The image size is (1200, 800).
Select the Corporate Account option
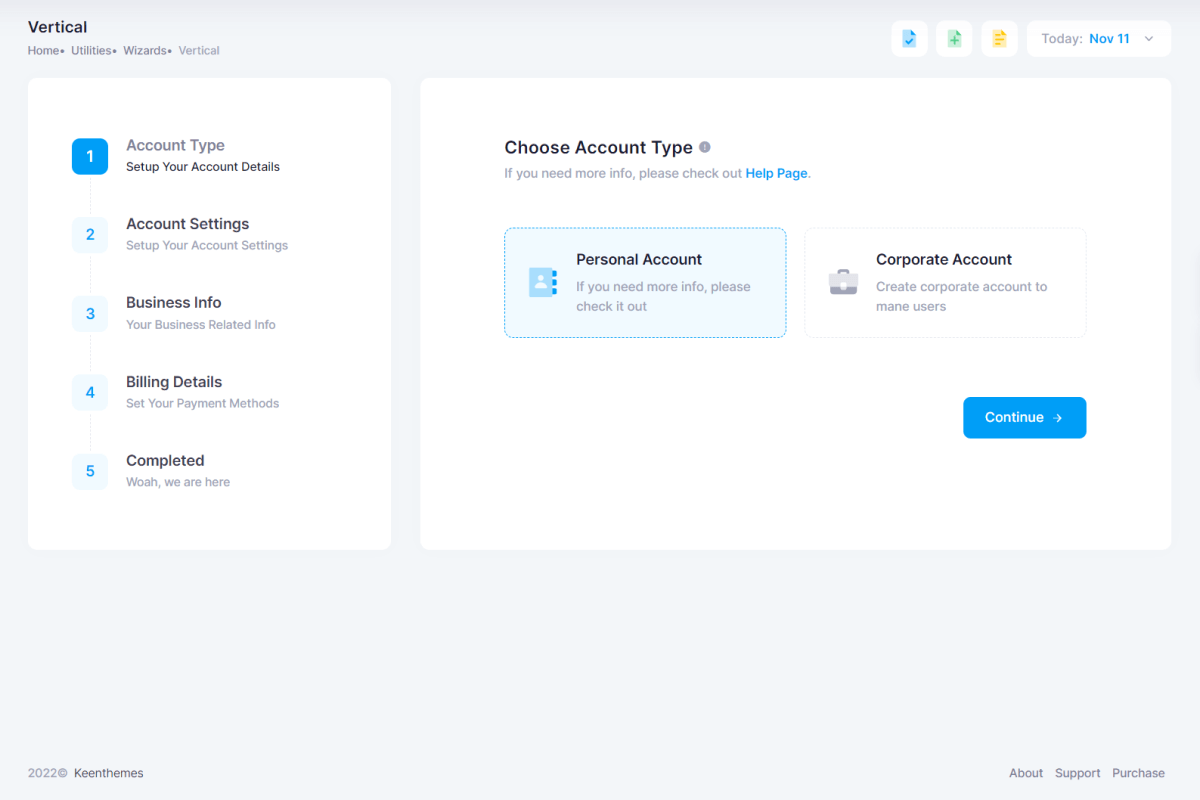pyautogui.click(x=945, y=282)
